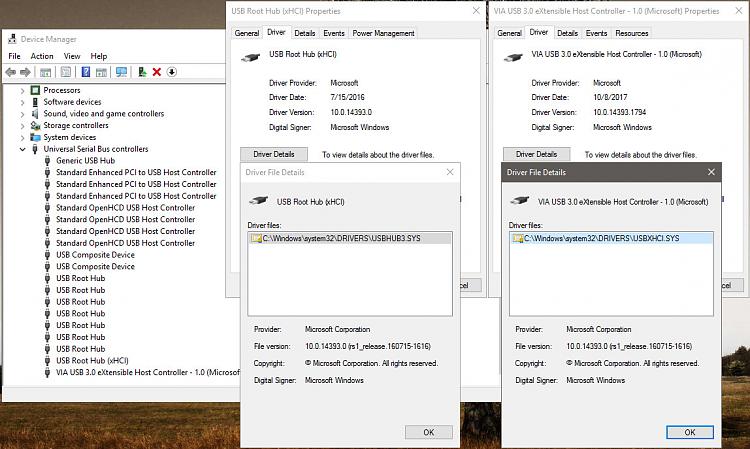Close the VIA Driver File Details dialog
The width and height of the screenshot is (750, 449).
point(711,172)
